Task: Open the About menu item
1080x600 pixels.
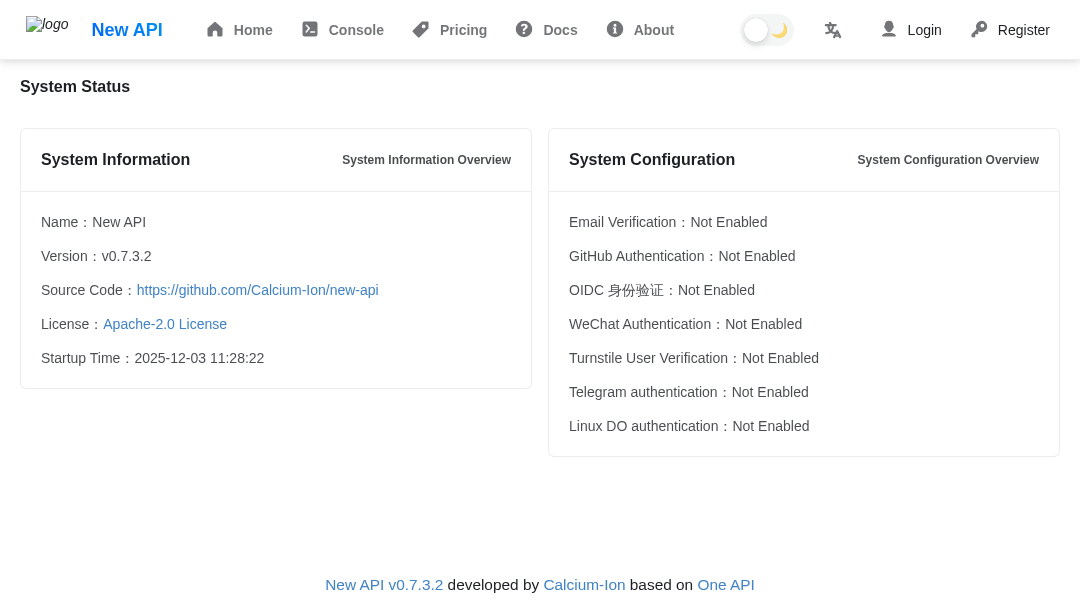Action: click(x=652, y=30)
